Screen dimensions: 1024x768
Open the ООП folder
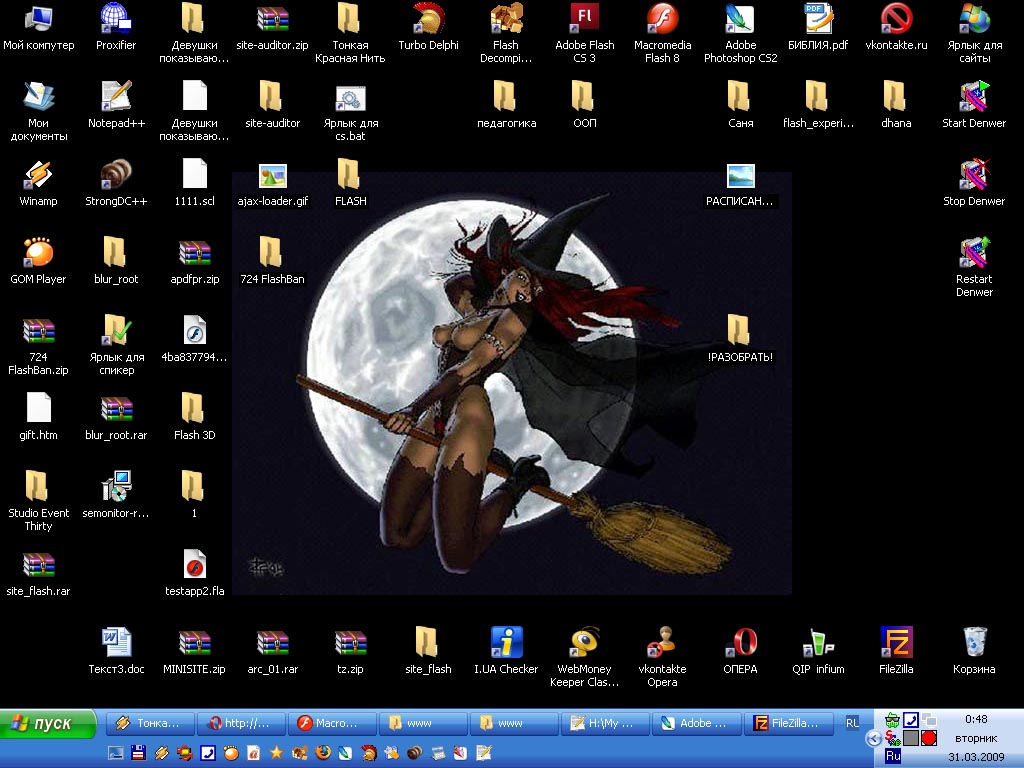584,105
